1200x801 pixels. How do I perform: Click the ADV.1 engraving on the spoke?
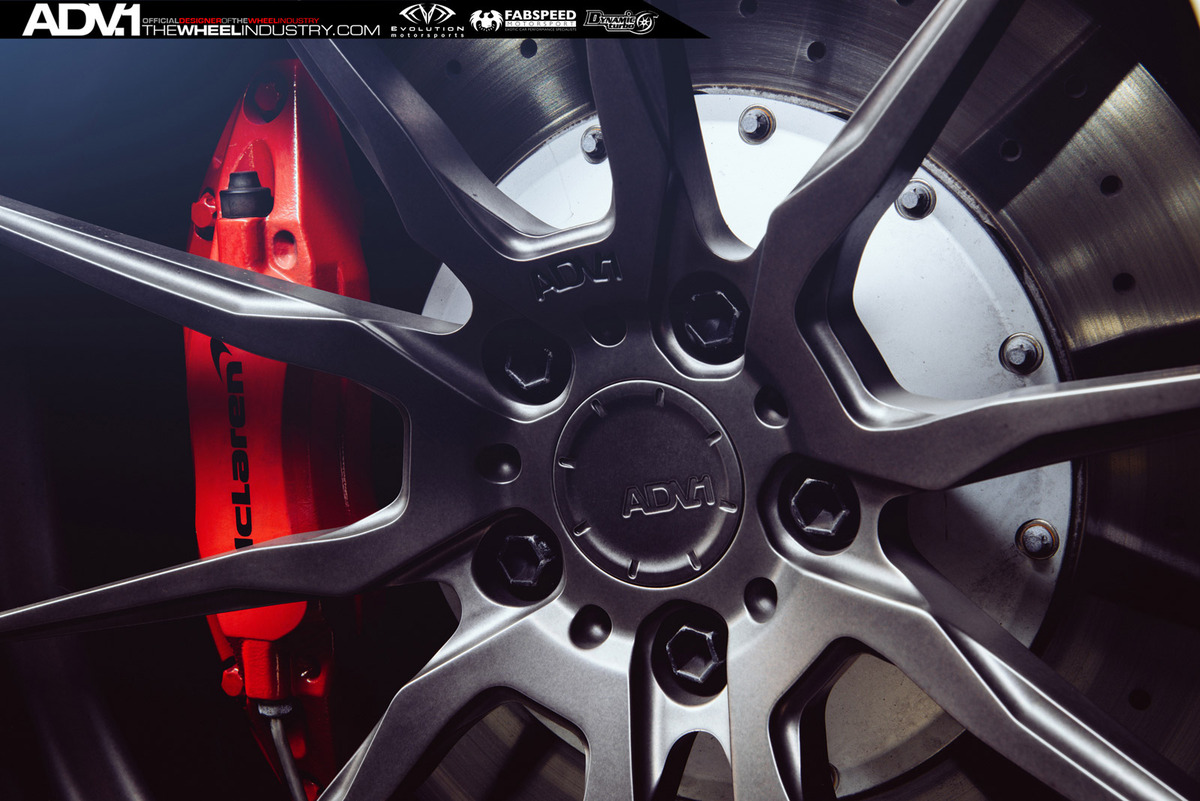[577, 278]
